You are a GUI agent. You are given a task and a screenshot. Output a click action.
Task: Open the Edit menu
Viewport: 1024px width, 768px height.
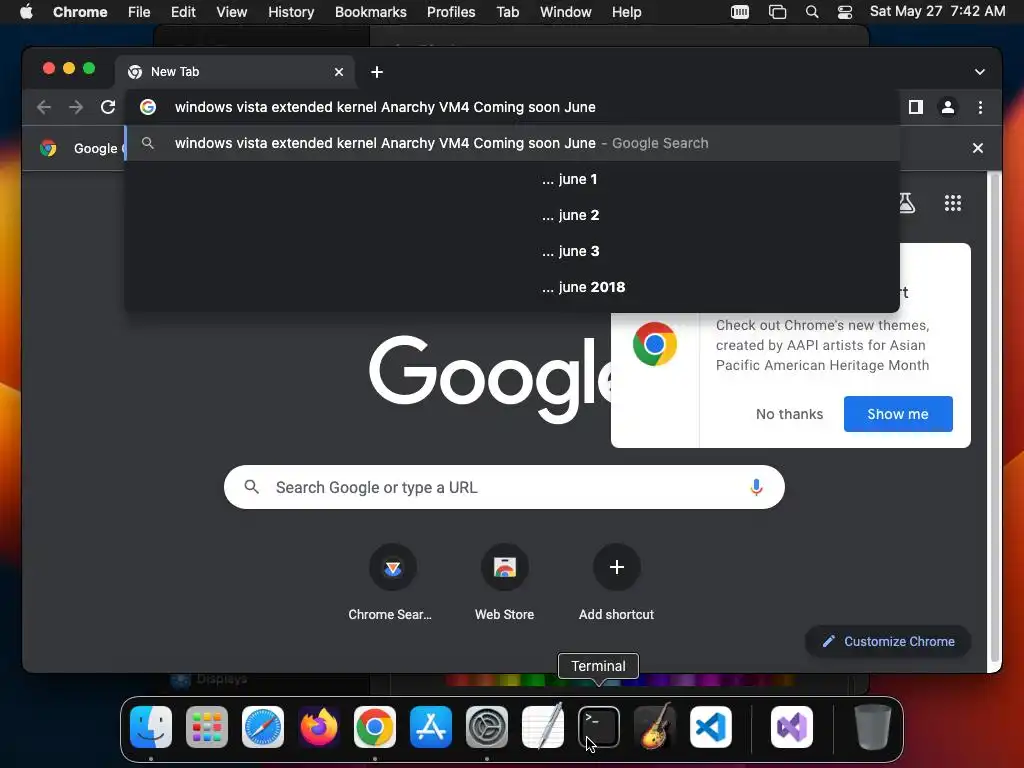[183, 12]
